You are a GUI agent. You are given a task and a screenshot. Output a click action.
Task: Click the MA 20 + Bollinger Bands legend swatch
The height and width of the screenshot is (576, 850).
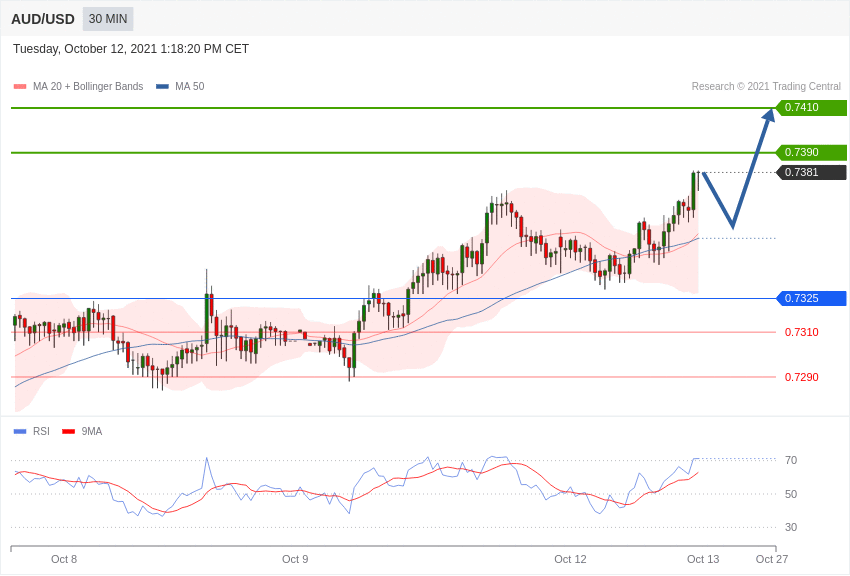click(x=20, y=86)
